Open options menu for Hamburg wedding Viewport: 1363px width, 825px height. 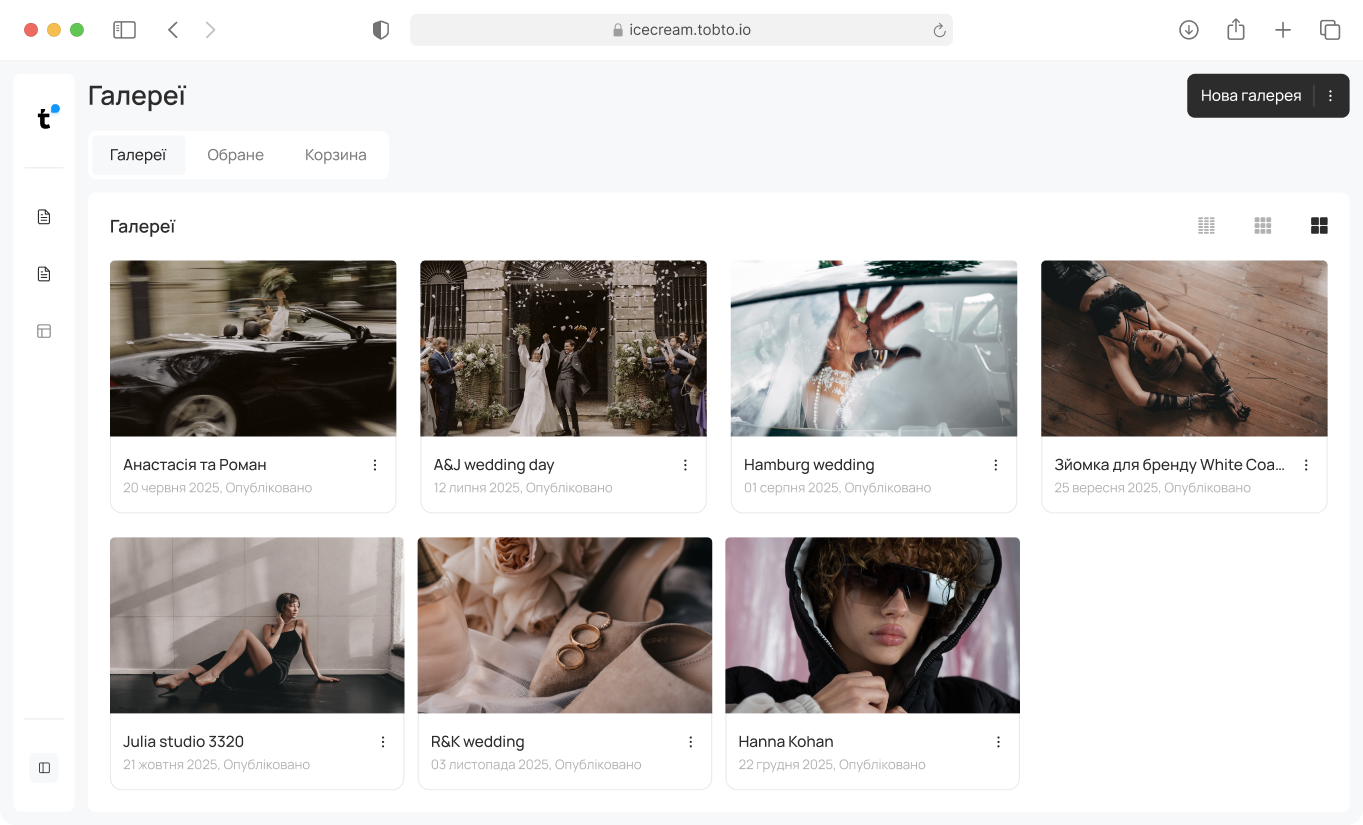[996, 465]
